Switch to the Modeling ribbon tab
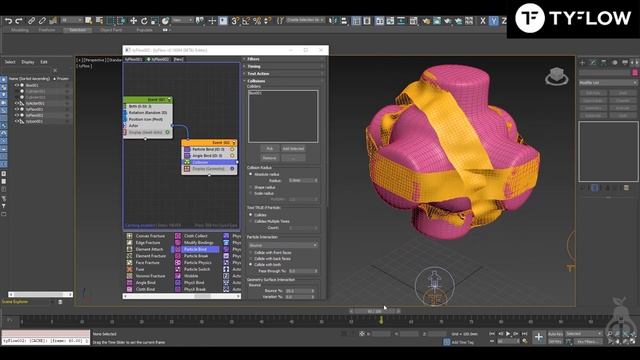This screenshot has height=360, width=640. click(20, 30)
